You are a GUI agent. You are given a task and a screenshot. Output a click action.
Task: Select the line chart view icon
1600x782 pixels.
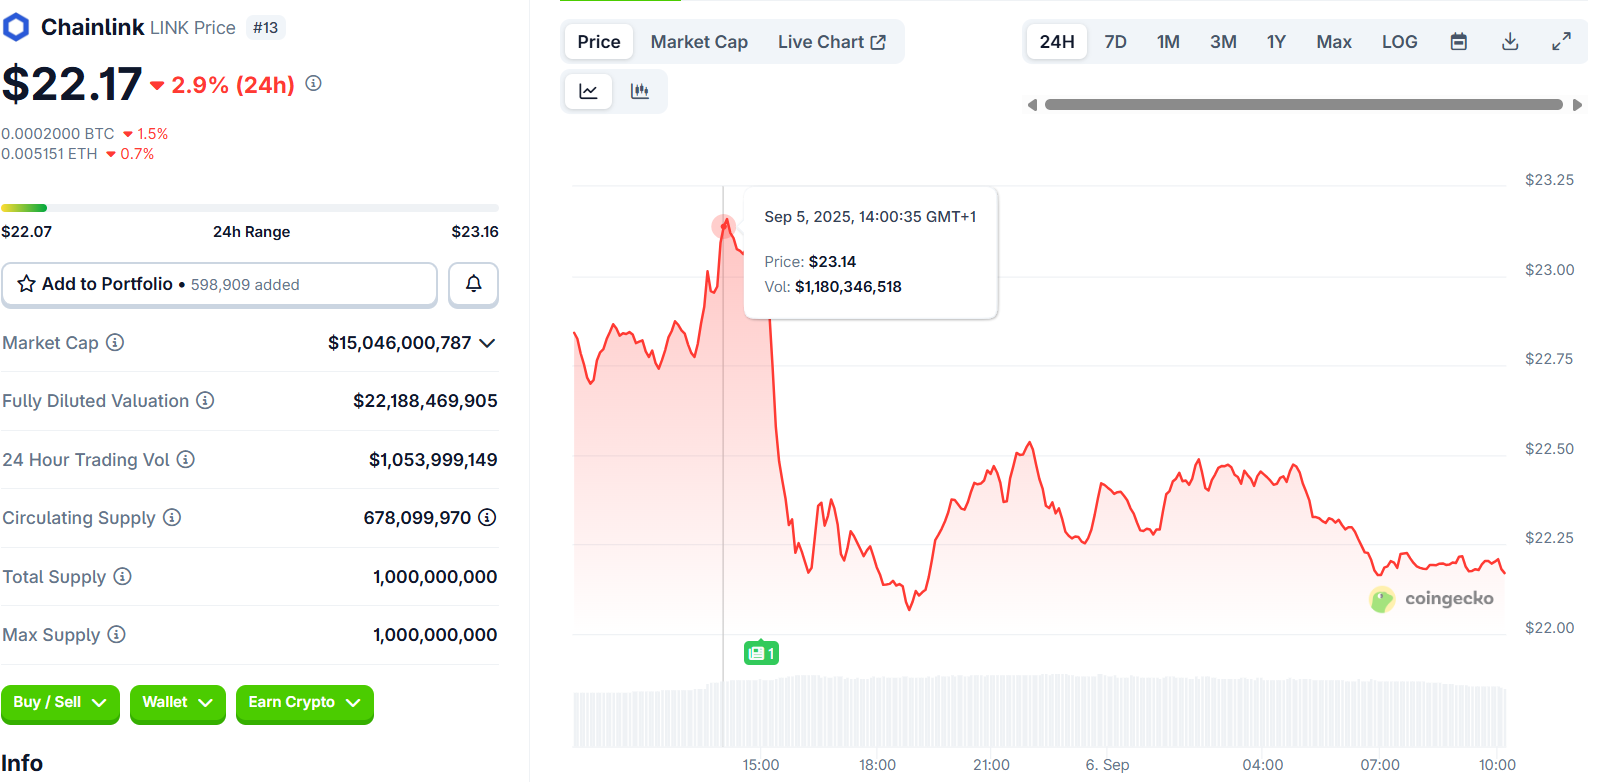[x=589, y=92]
